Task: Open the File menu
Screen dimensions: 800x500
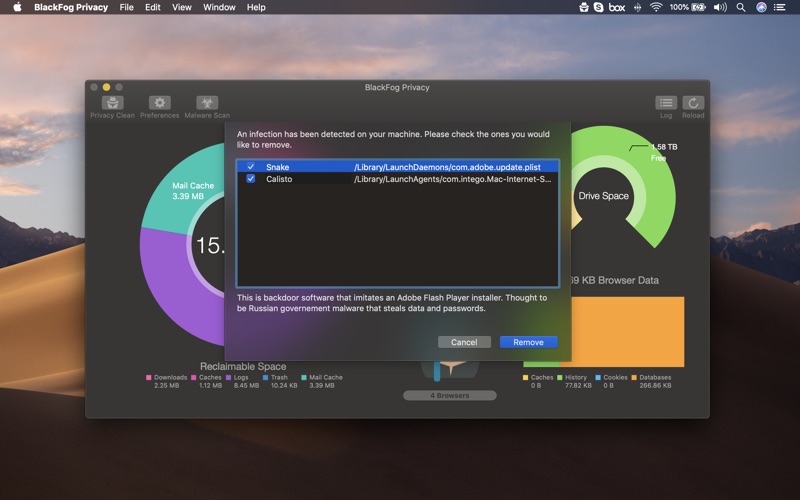Action: click(x=127, y=7)
